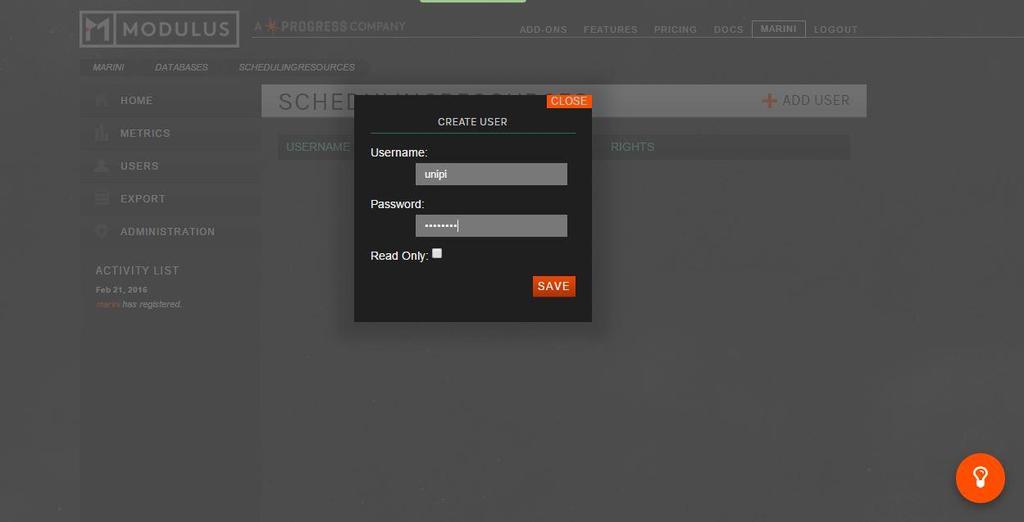Viewport: 1024px width, 522px height.
Task: Click the Modulus logo
Action: pos(159,29)
